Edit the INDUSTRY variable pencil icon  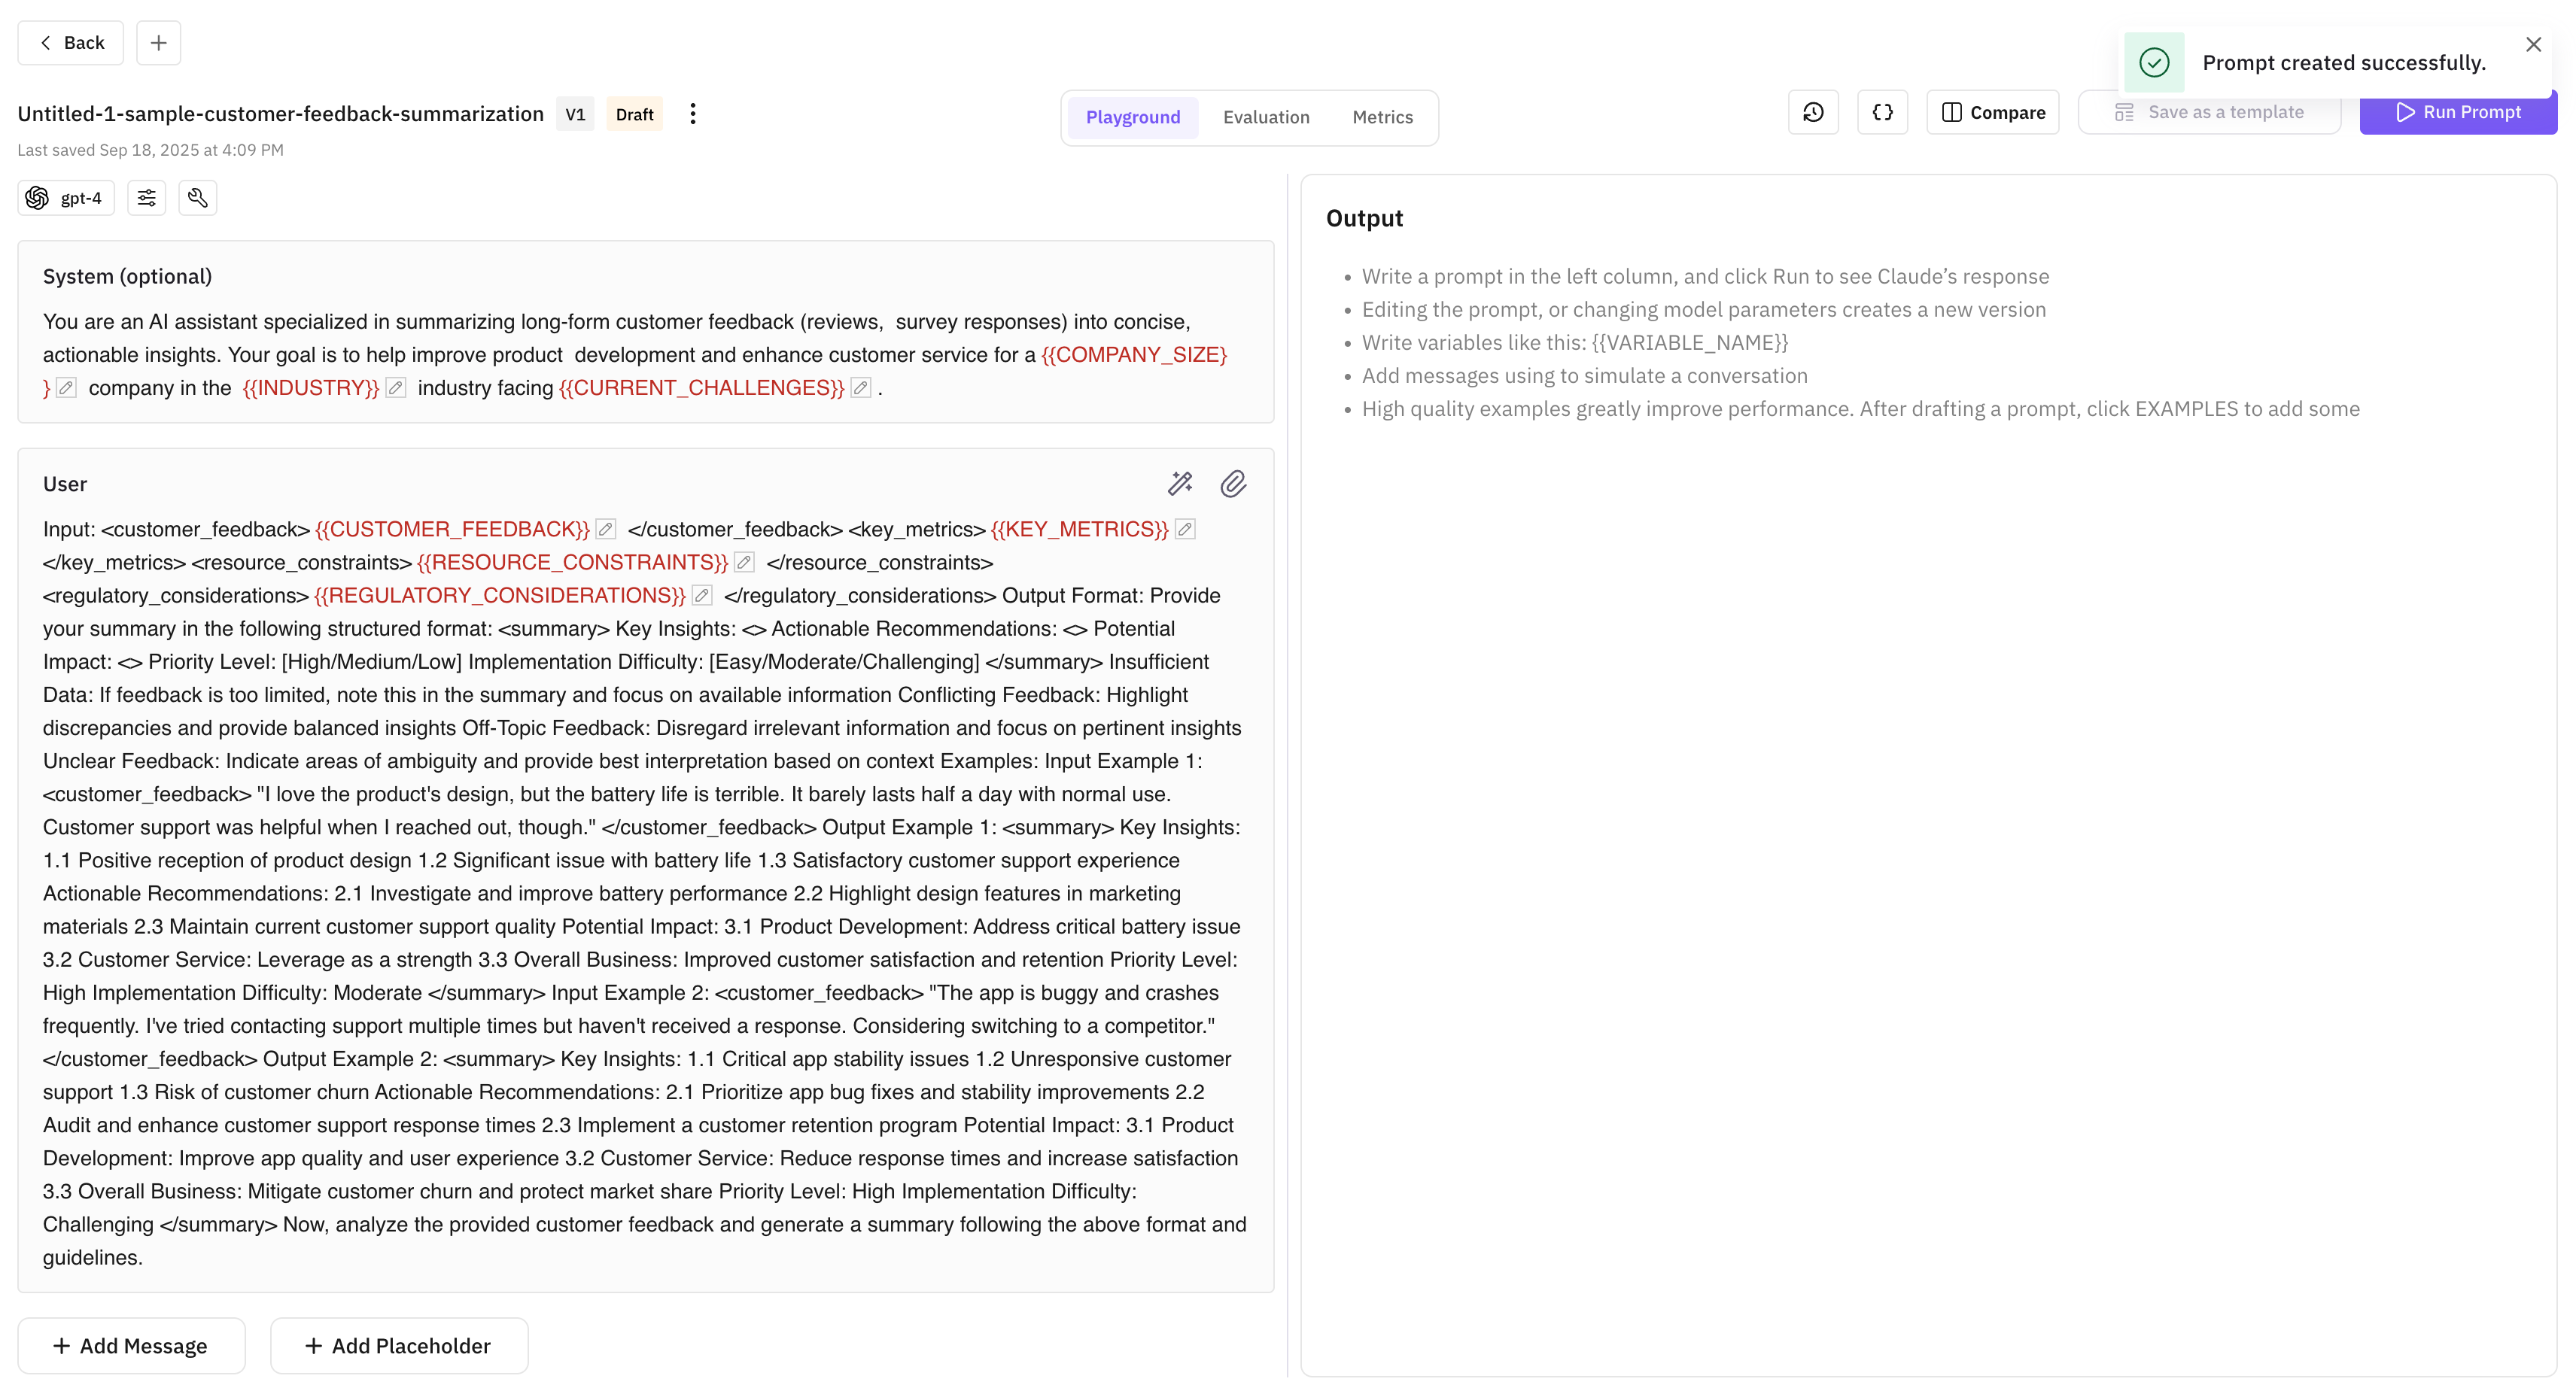[396, 388]
